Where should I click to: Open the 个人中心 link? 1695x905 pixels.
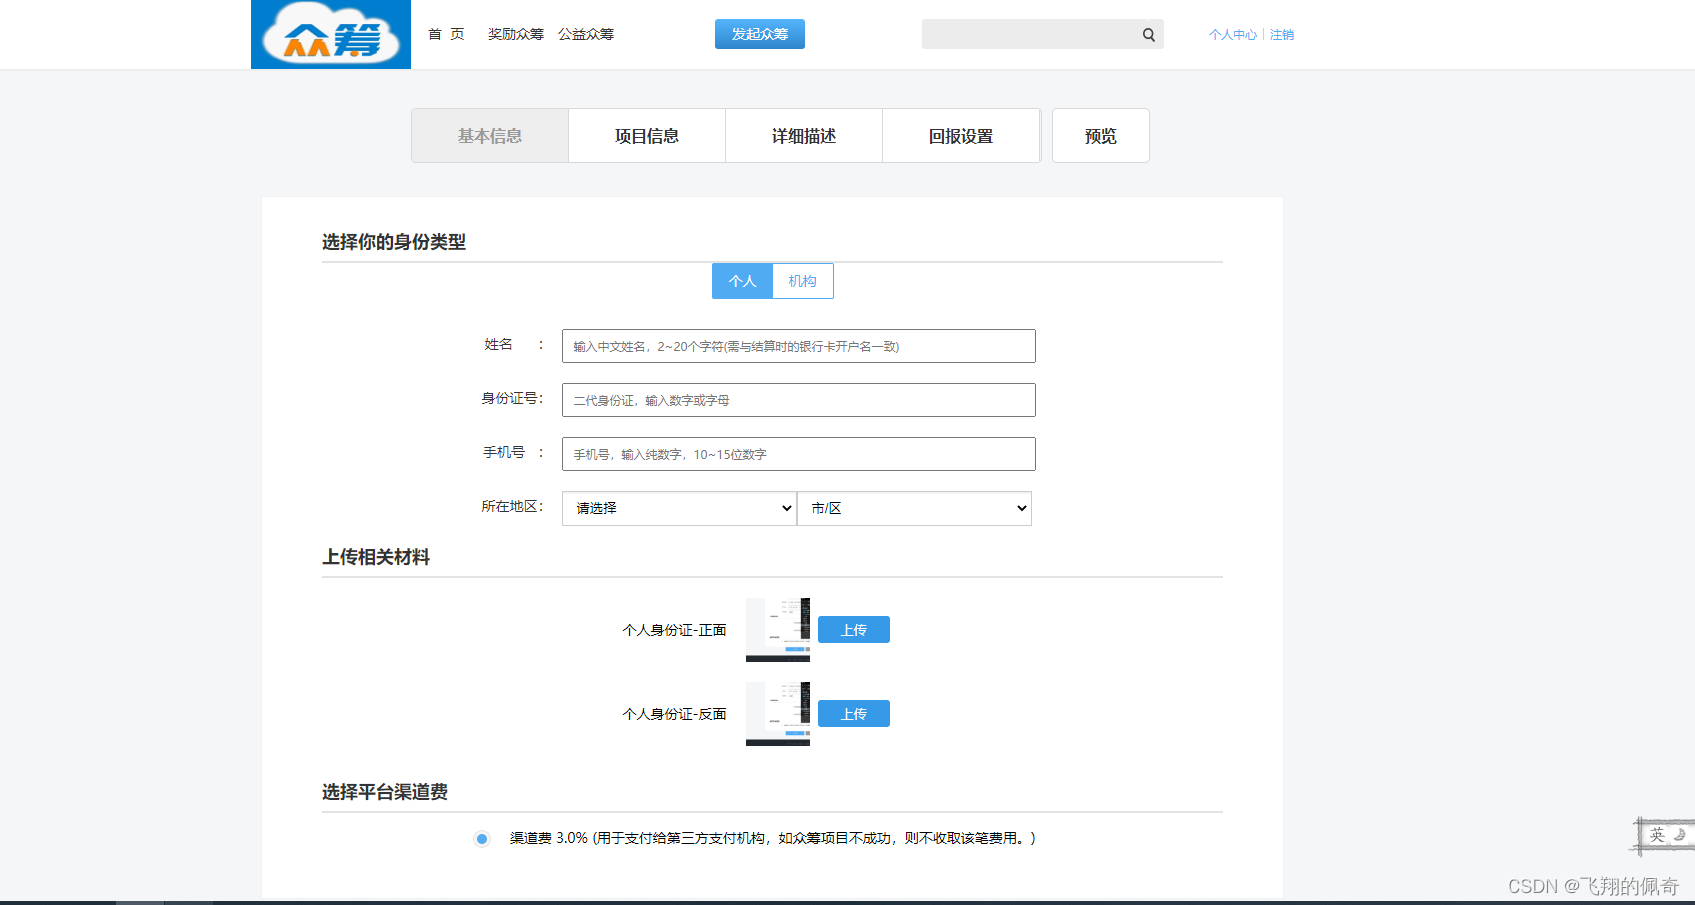click(1232, 35)
